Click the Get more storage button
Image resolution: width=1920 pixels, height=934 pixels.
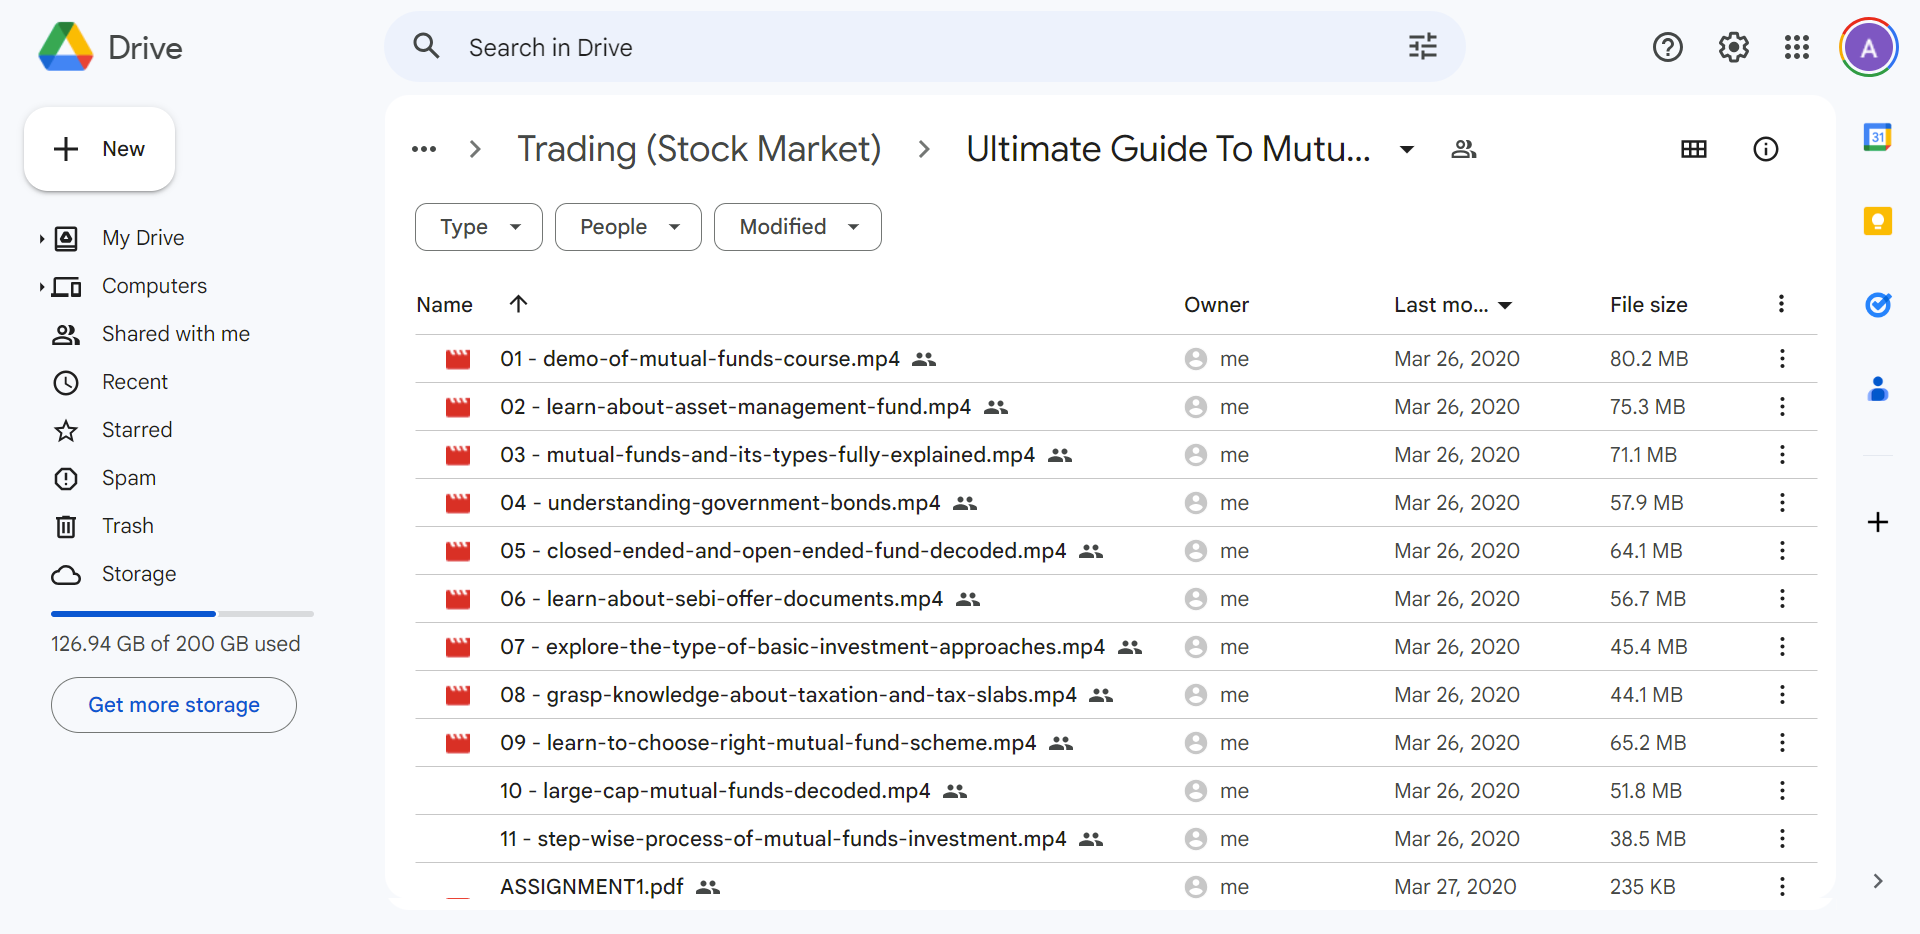pyautogui.click(x=174, y=705)
